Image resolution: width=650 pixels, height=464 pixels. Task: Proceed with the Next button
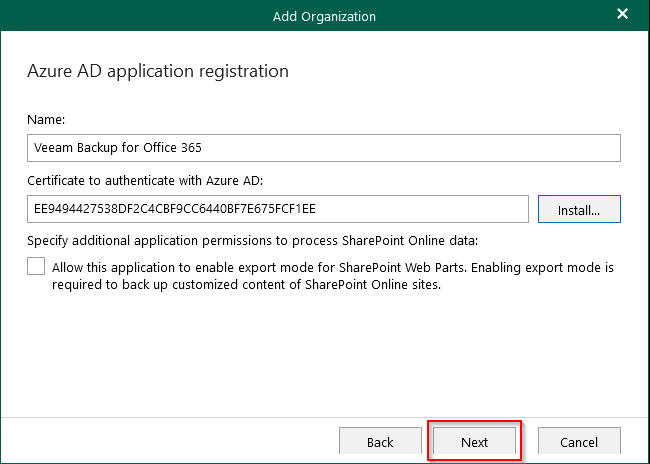tap(474, 442)
